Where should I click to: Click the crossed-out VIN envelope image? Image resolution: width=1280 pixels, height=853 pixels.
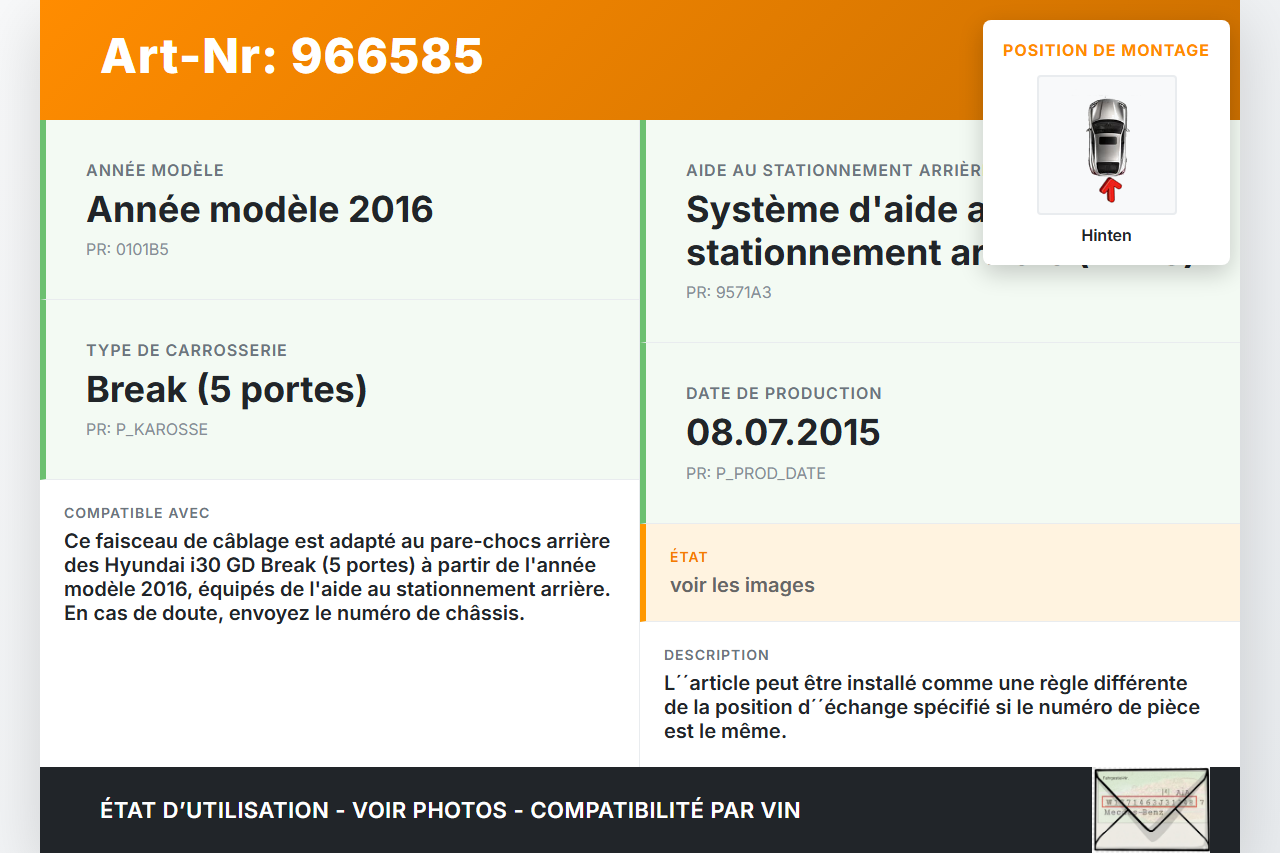click(x=1150, y=809)
